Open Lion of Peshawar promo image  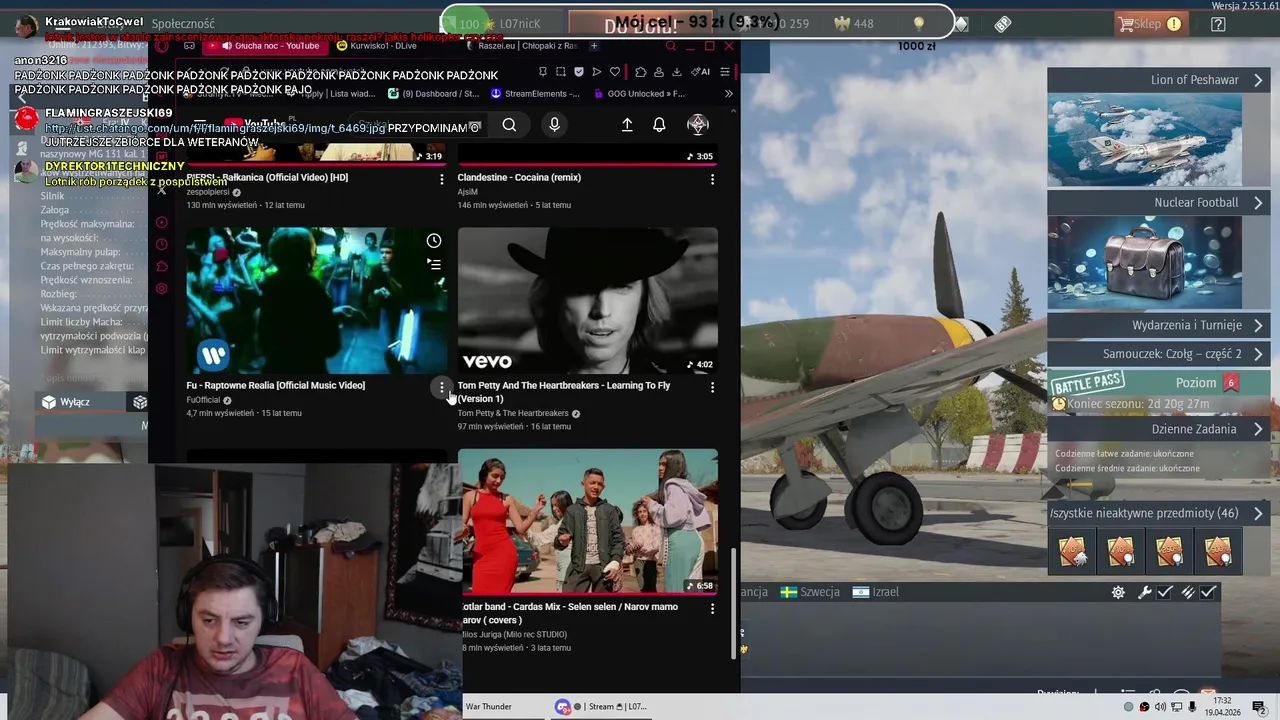tap(1145, 140)
